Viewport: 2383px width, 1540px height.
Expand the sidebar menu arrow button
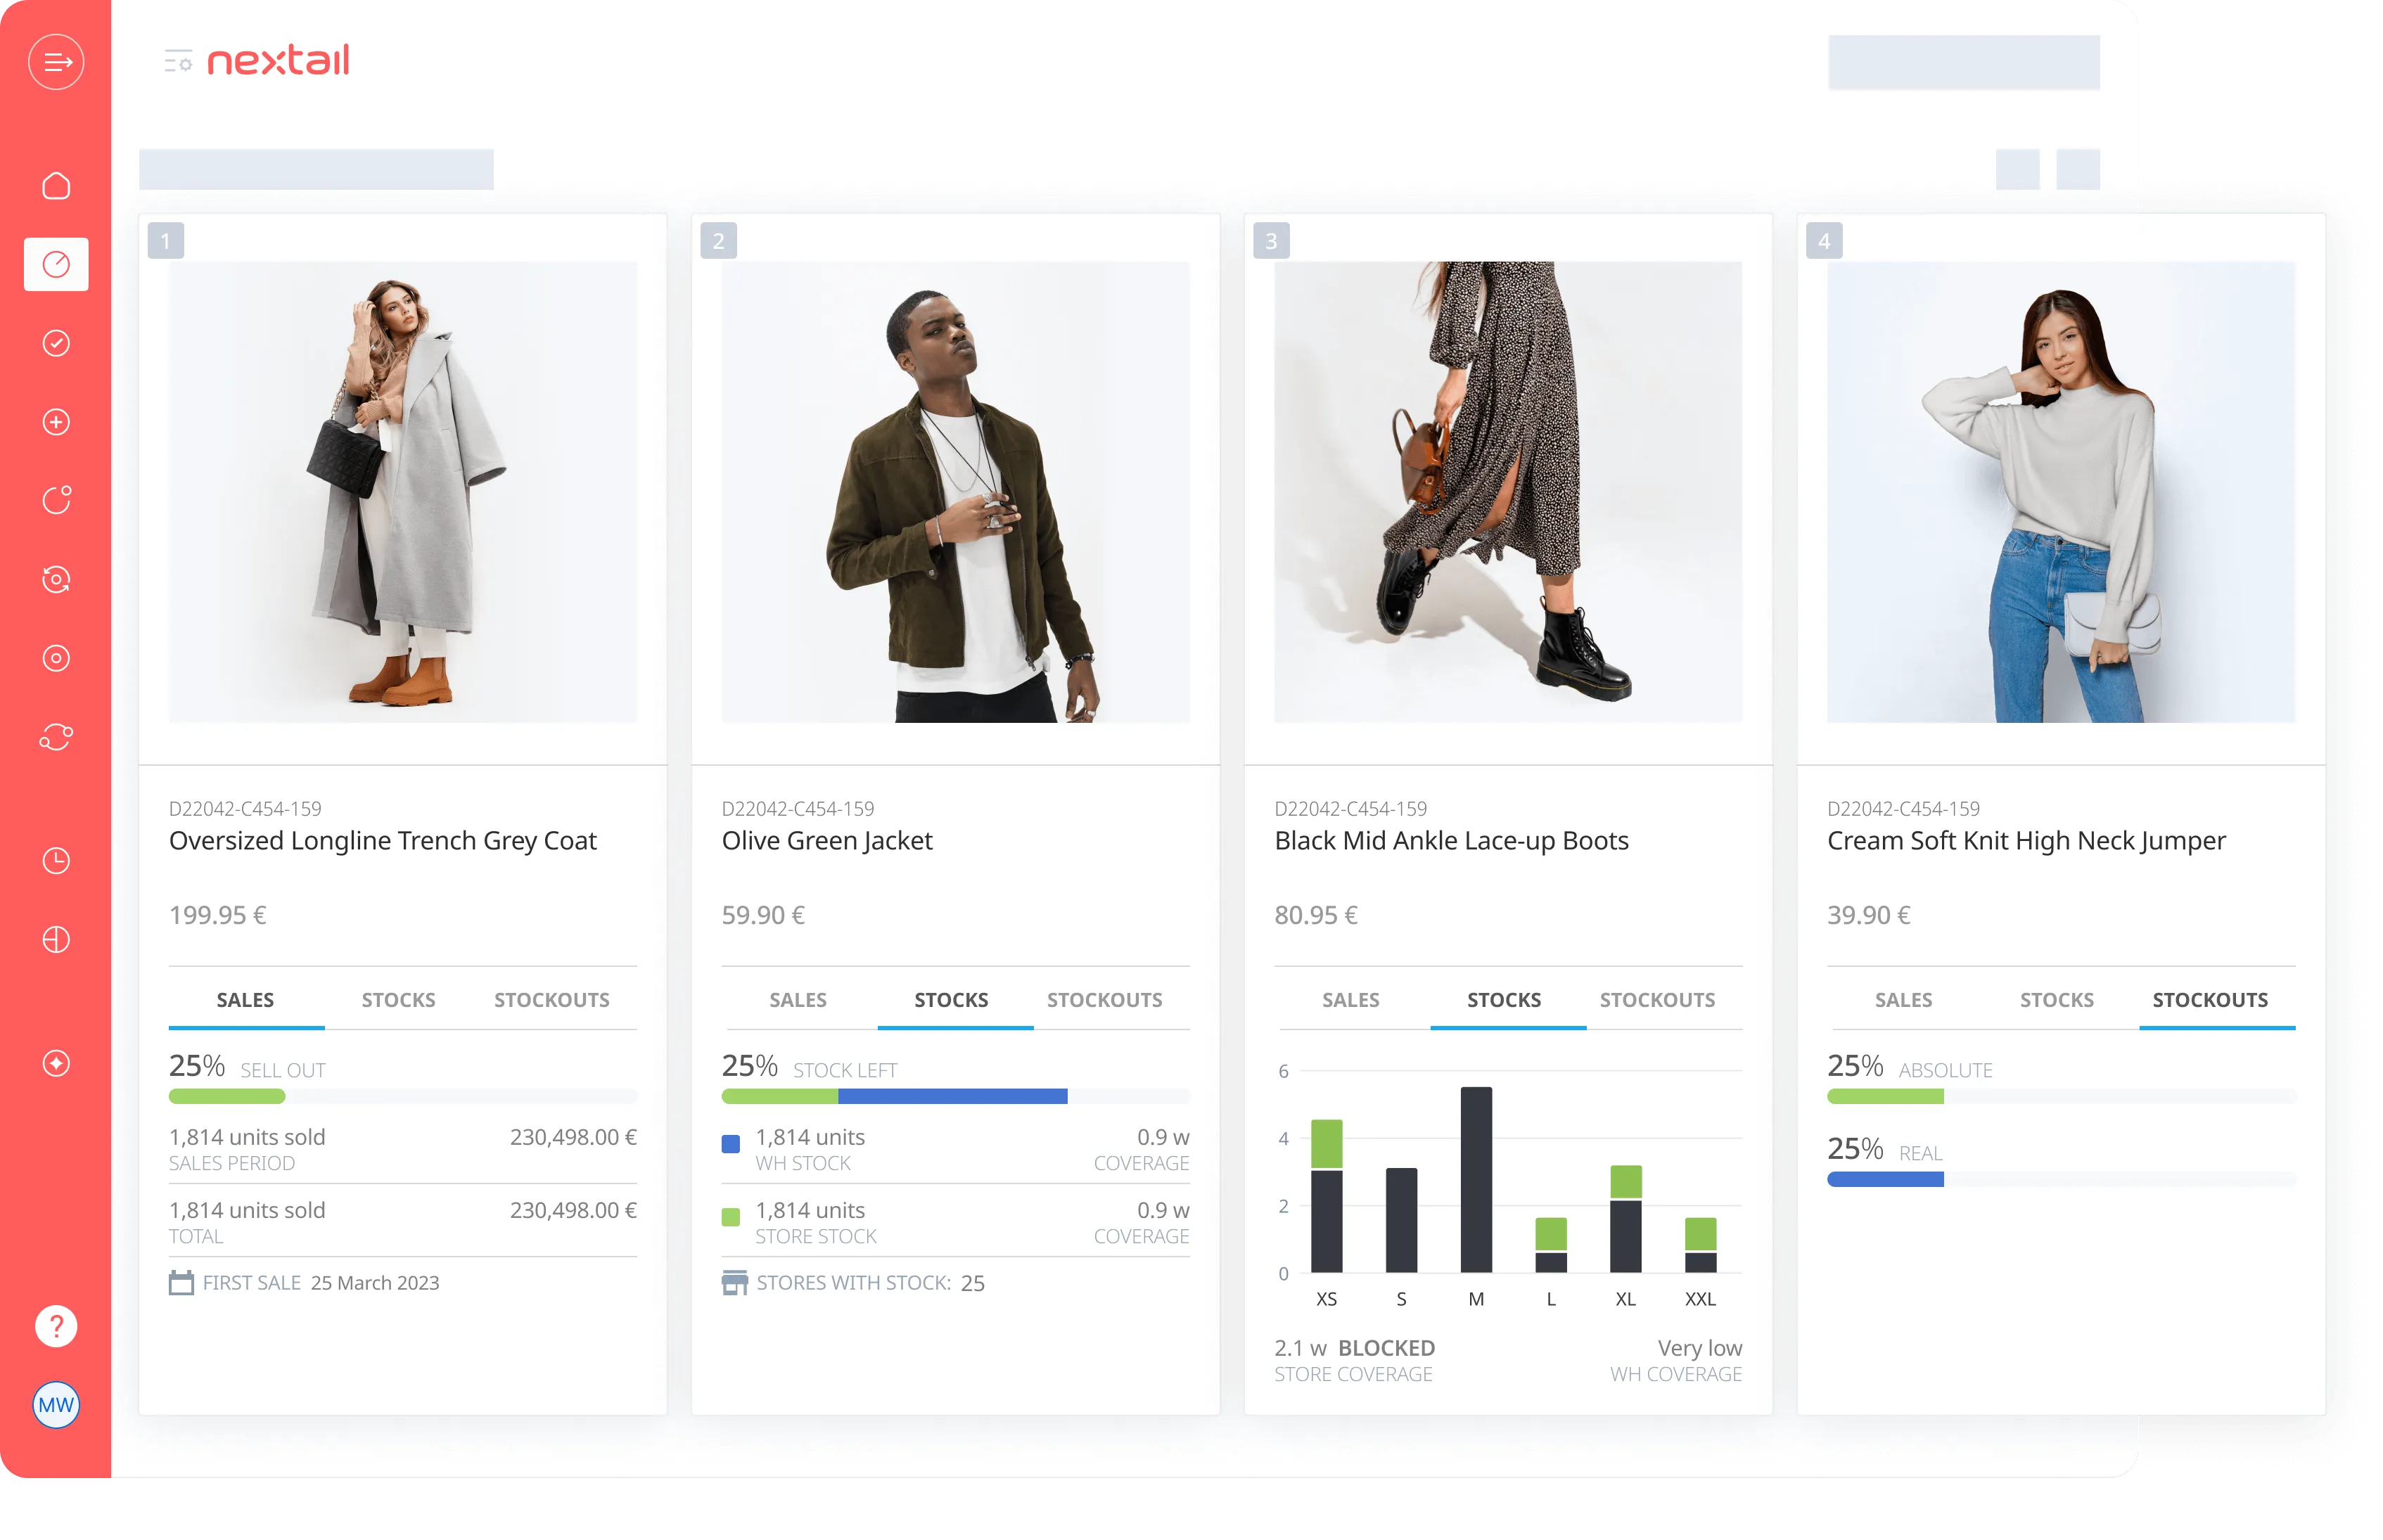[x=56, y=62]
